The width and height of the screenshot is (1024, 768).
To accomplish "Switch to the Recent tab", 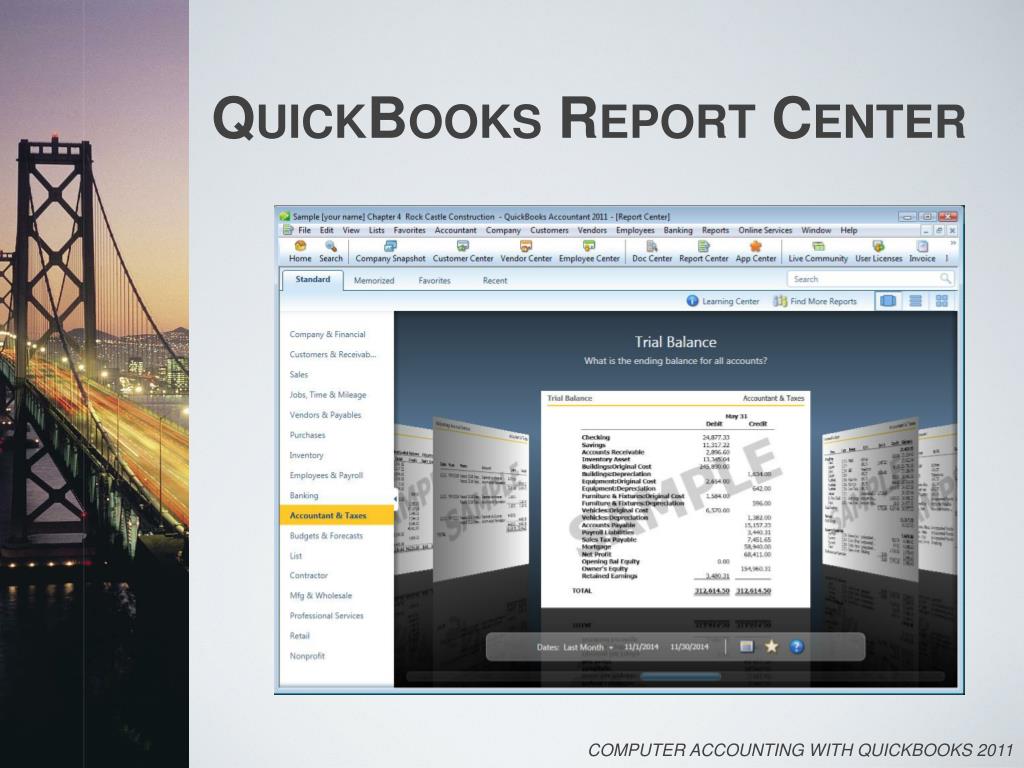I will point(494,281).
